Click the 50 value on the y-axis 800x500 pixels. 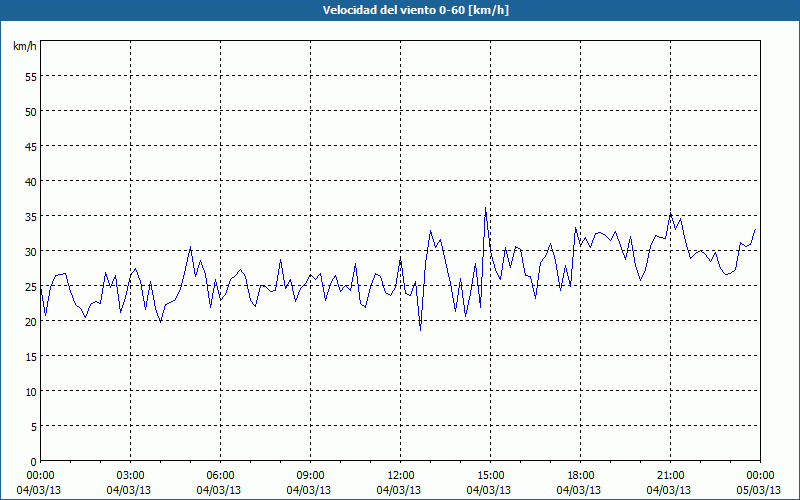coord(31,111)
